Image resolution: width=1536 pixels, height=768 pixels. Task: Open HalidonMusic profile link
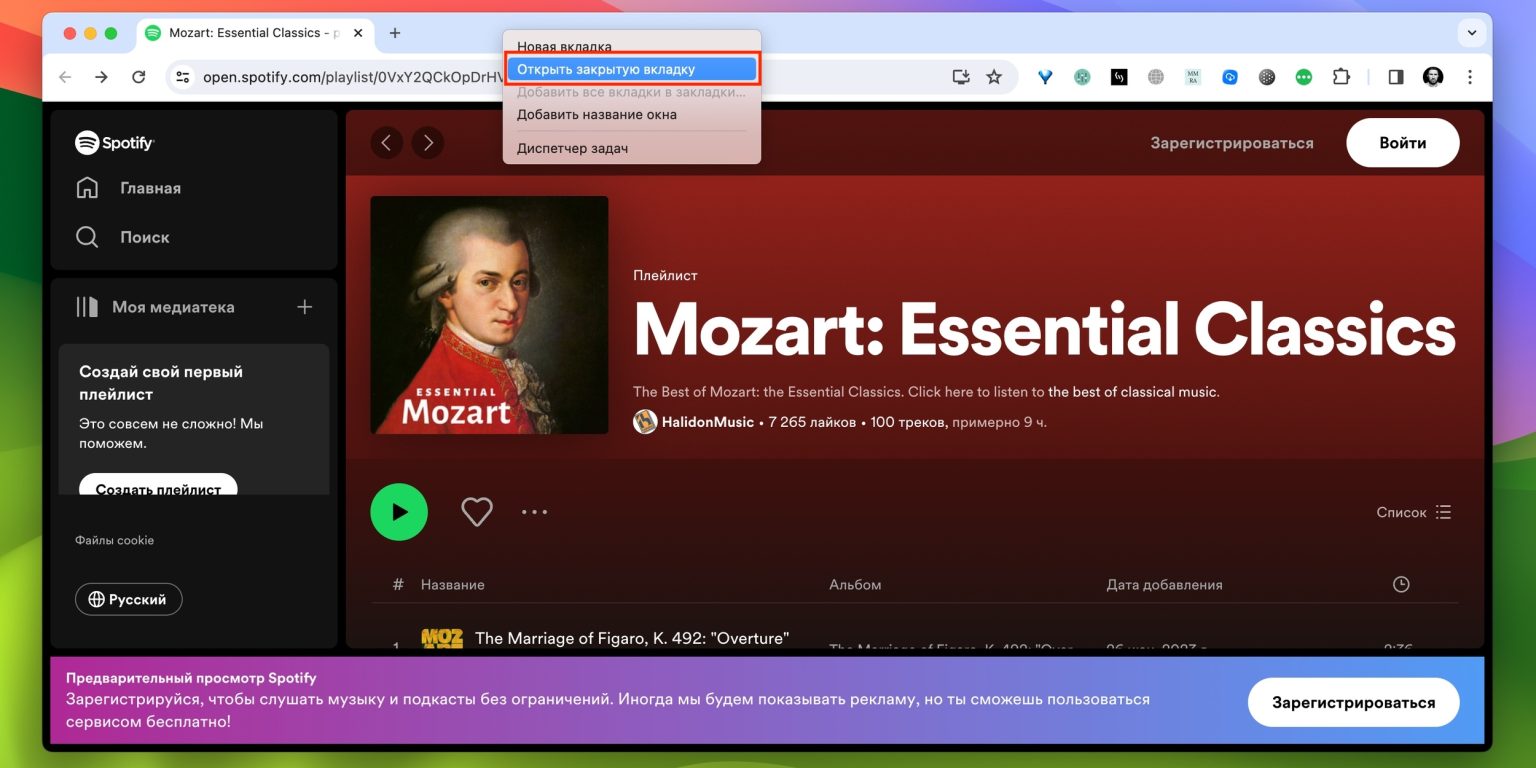(x=707, y=422)
